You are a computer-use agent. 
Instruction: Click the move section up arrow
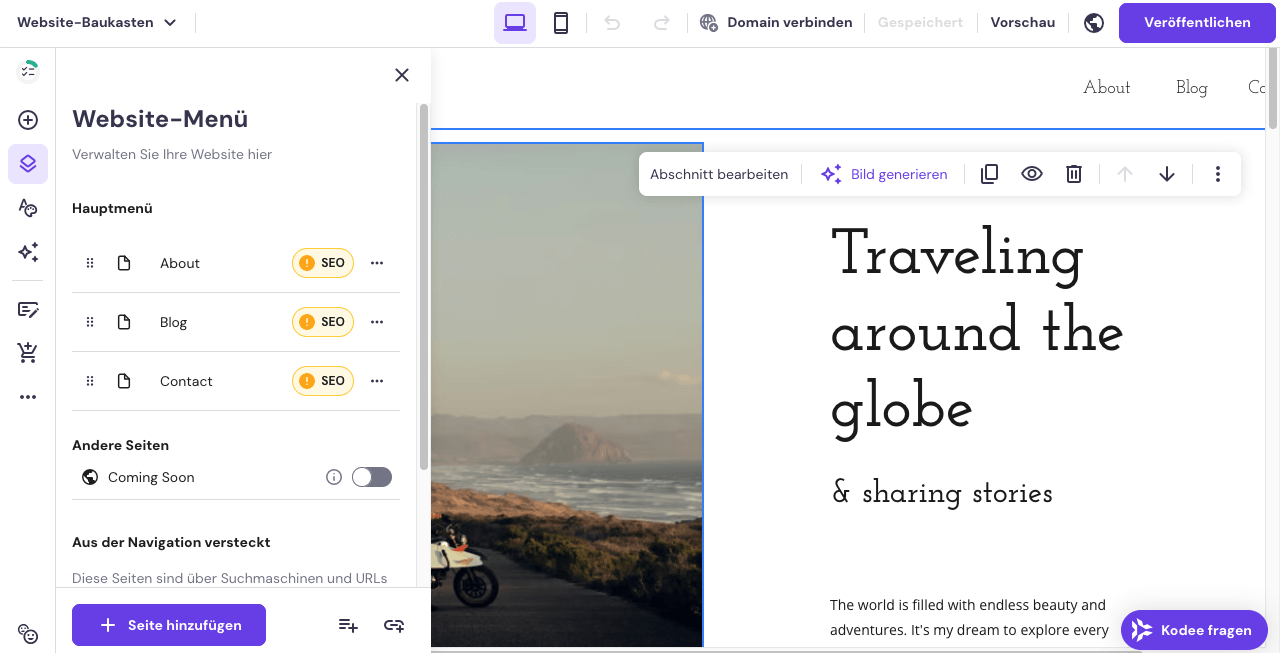pyautogui.click(x=1125, y=174)
